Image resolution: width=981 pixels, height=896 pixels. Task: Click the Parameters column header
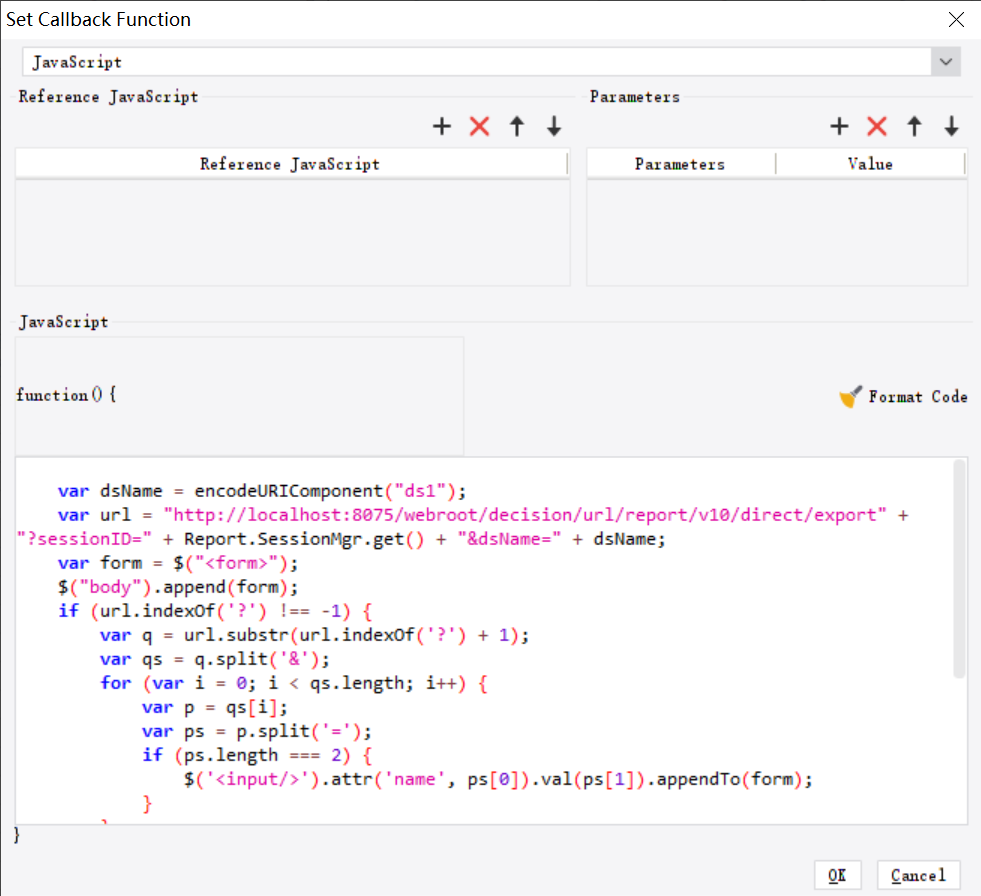(x=680, y=163)
